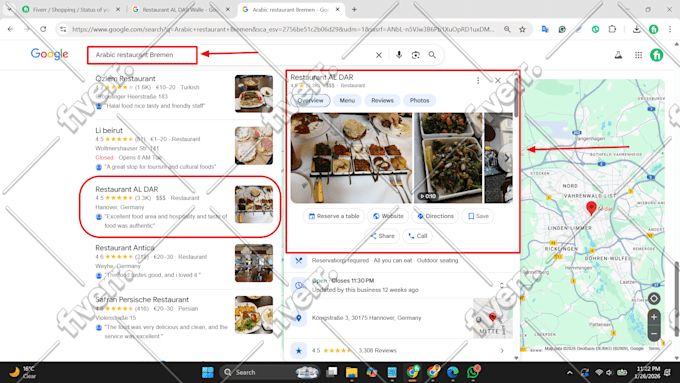
Task: Click the Safran Persische food thumbnail
Action: (254, 315)
